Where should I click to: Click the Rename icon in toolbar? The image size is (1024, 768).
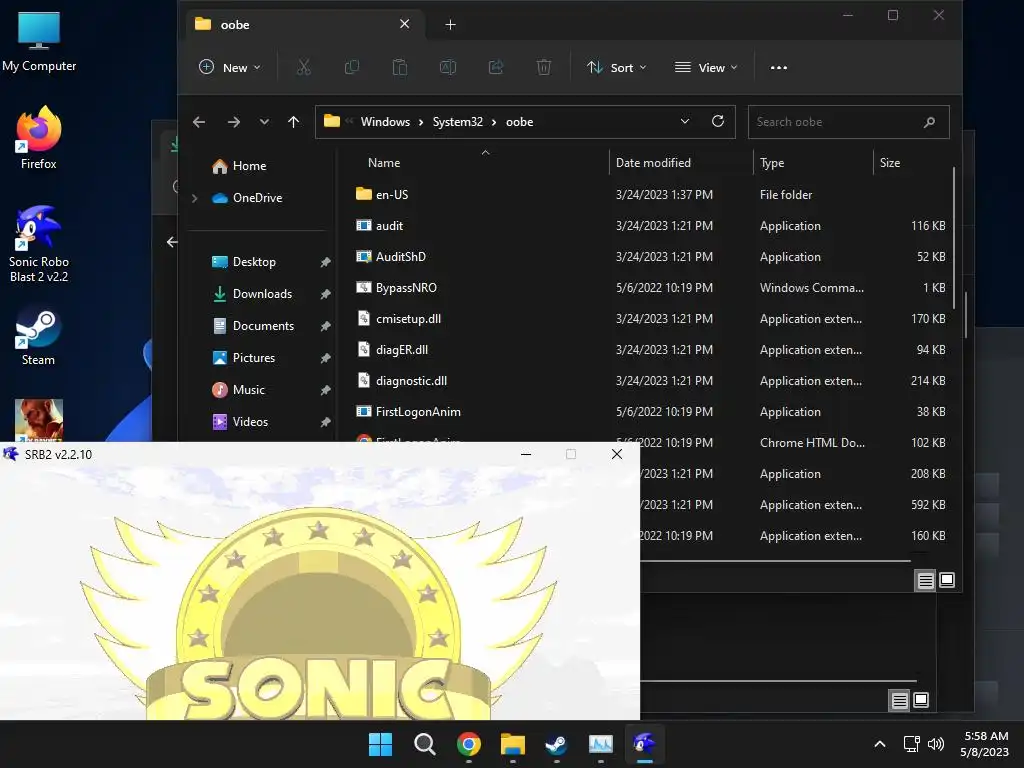pyautogui.click(x=448, y=67)
